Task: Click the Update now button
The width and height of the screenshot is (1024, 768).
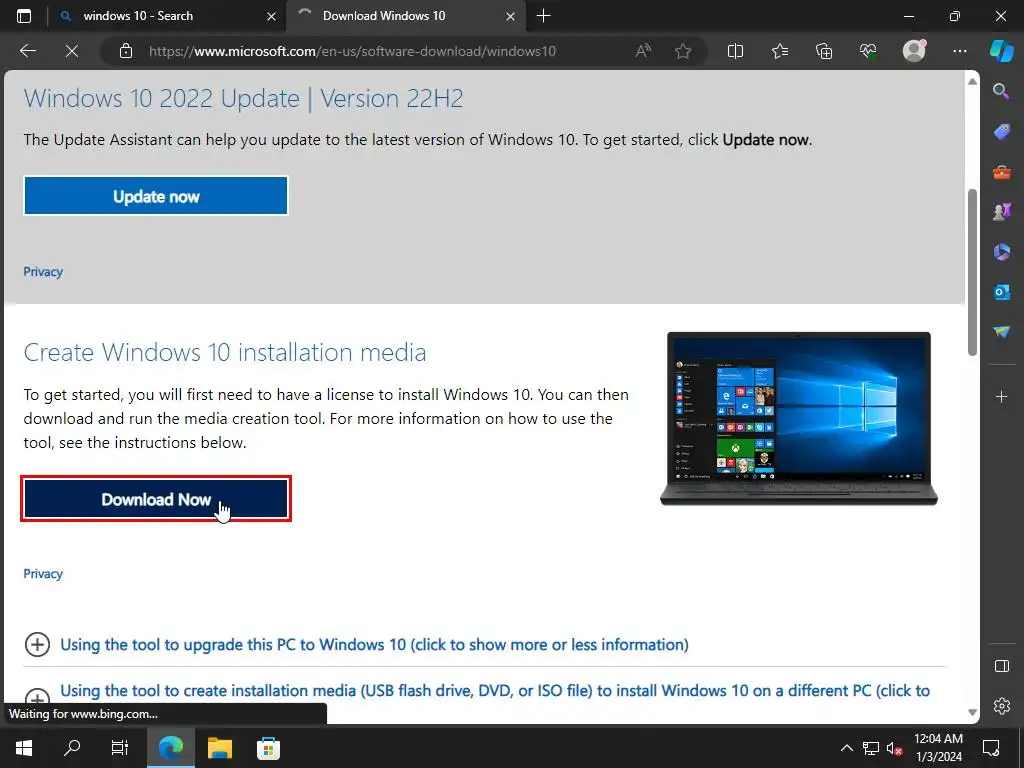Action: pyautogui.click(x=155, y=196)
